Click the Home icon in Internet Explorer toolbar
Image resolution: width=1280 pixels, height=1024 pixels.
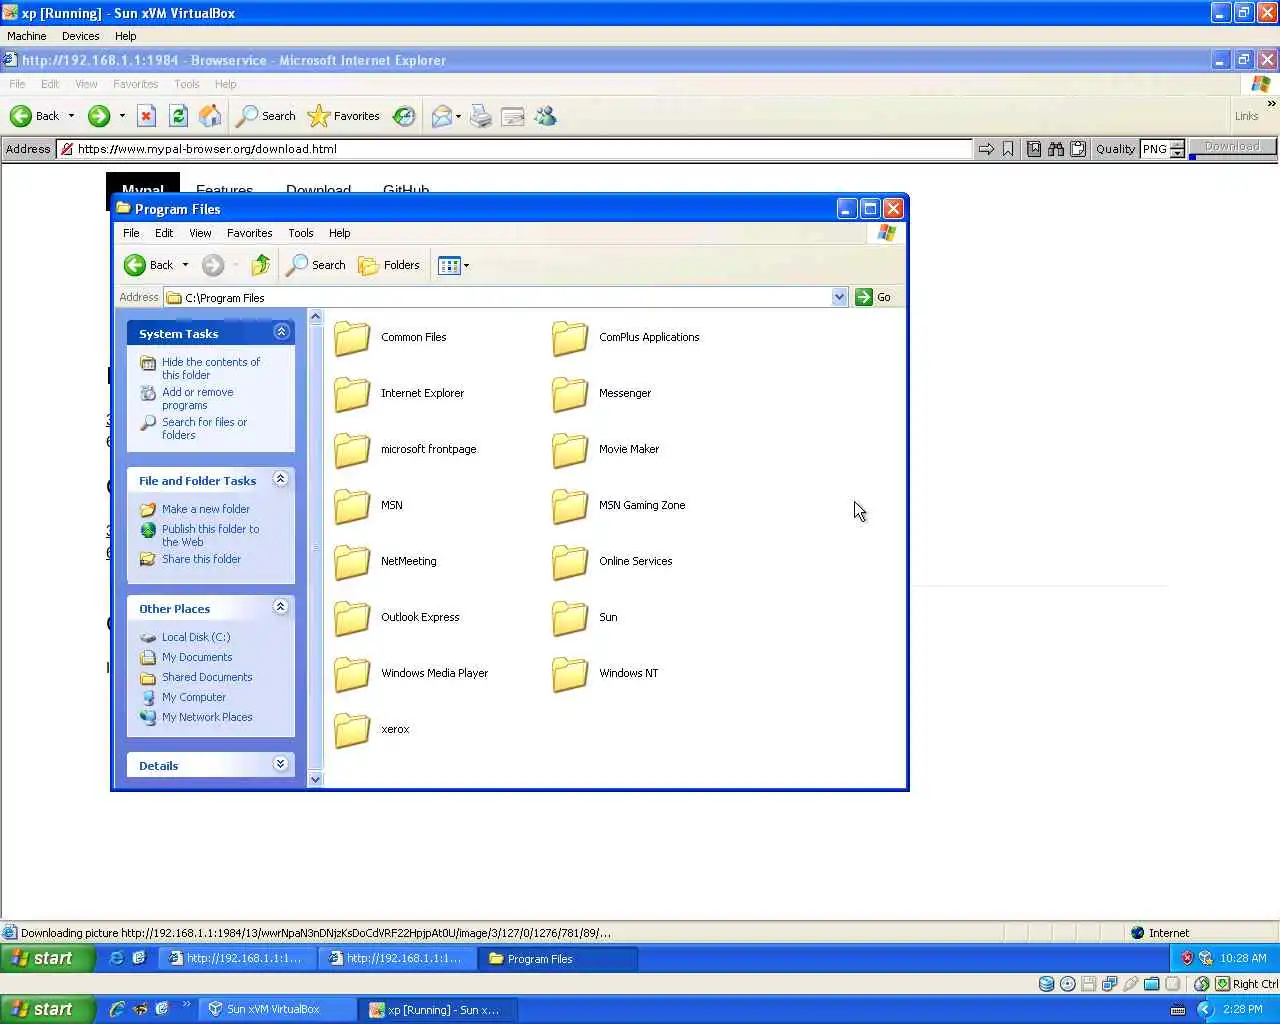210,116
